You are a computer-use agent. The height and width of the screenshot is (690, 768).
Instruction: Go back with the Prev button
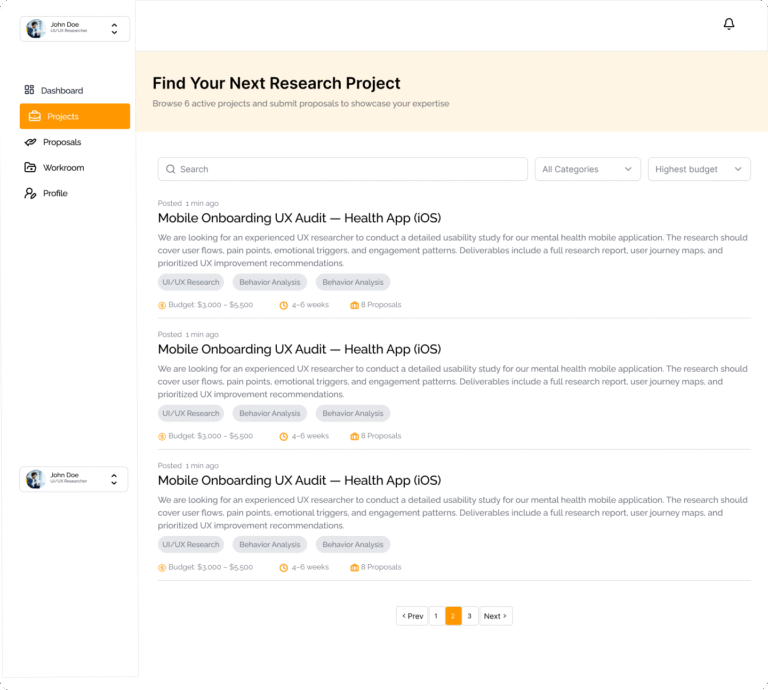coord(412,616)
